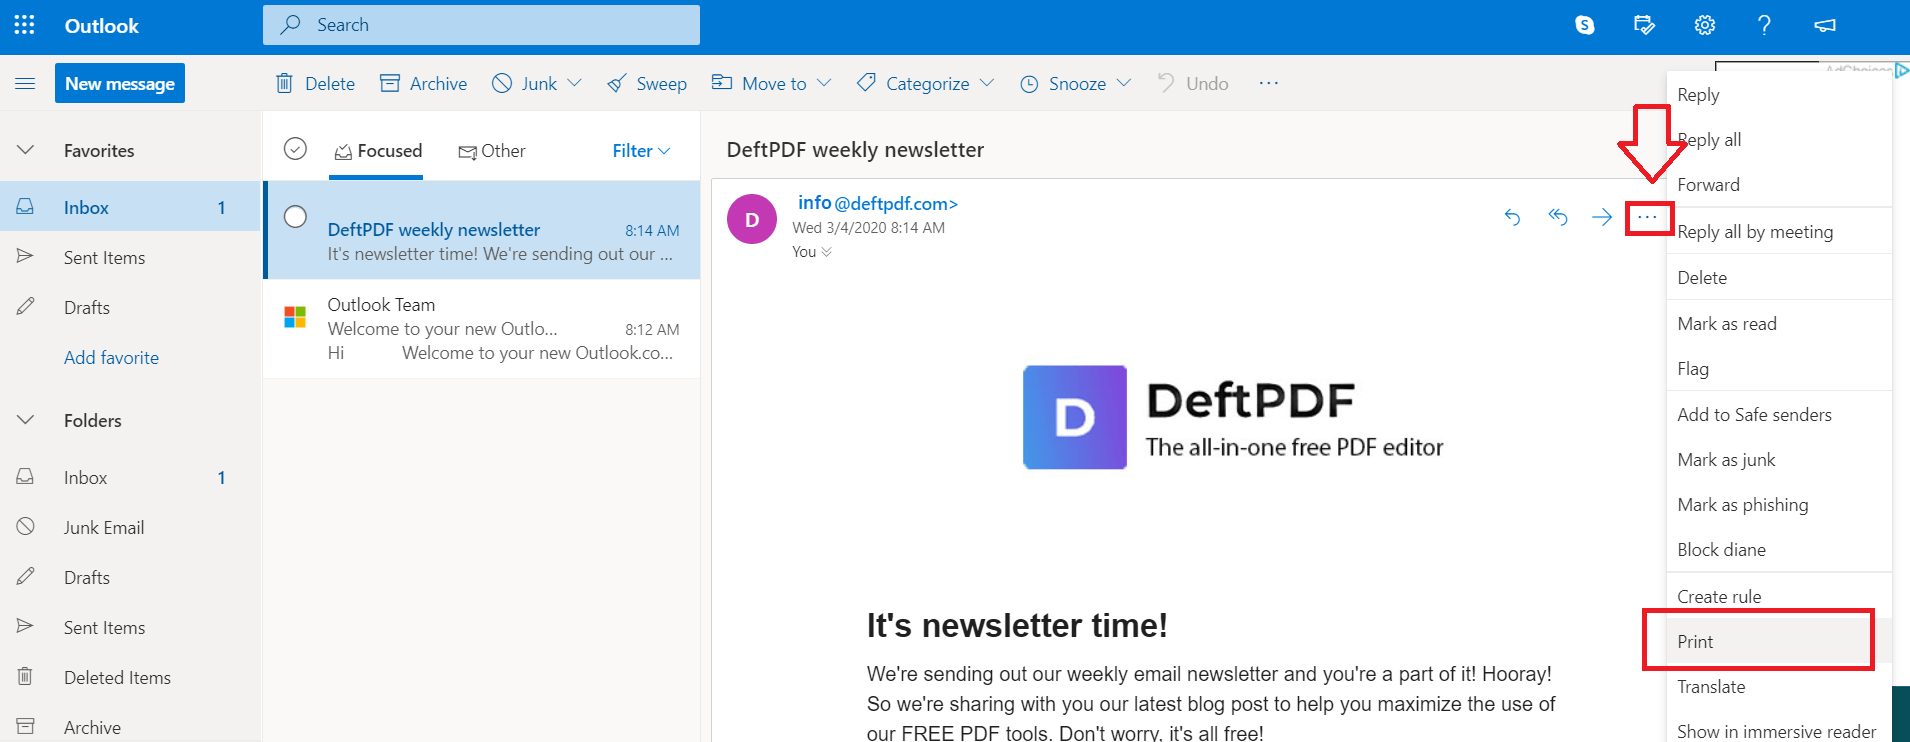
Task: Mark the email as Junk from the toolbar
Action: coord(525,84)
